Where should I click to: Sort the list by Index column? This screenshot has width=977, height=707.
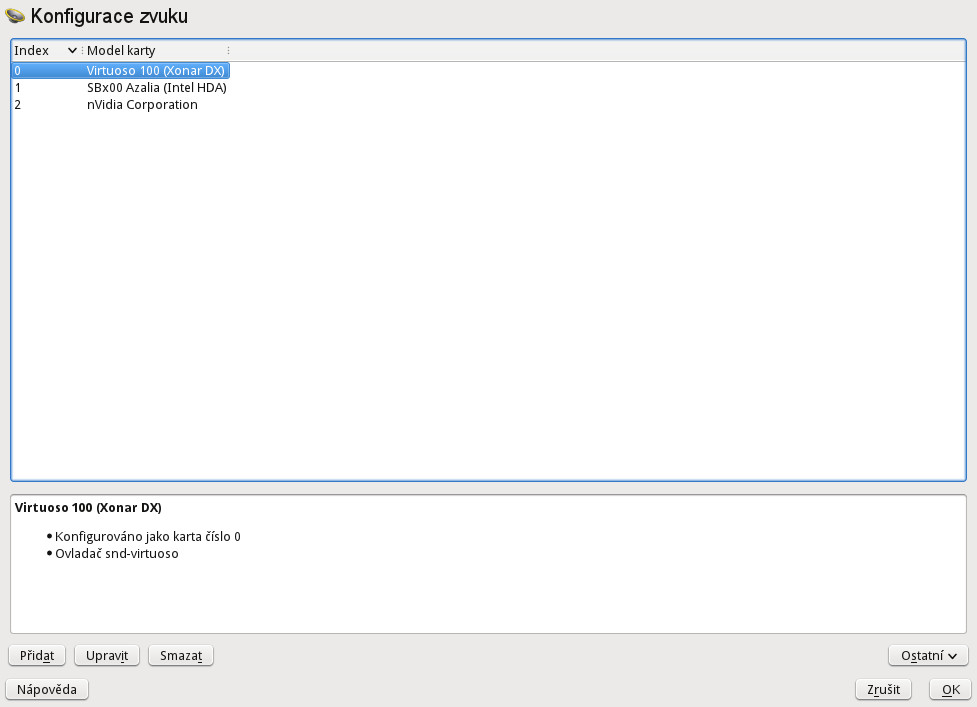coord(46,50)
